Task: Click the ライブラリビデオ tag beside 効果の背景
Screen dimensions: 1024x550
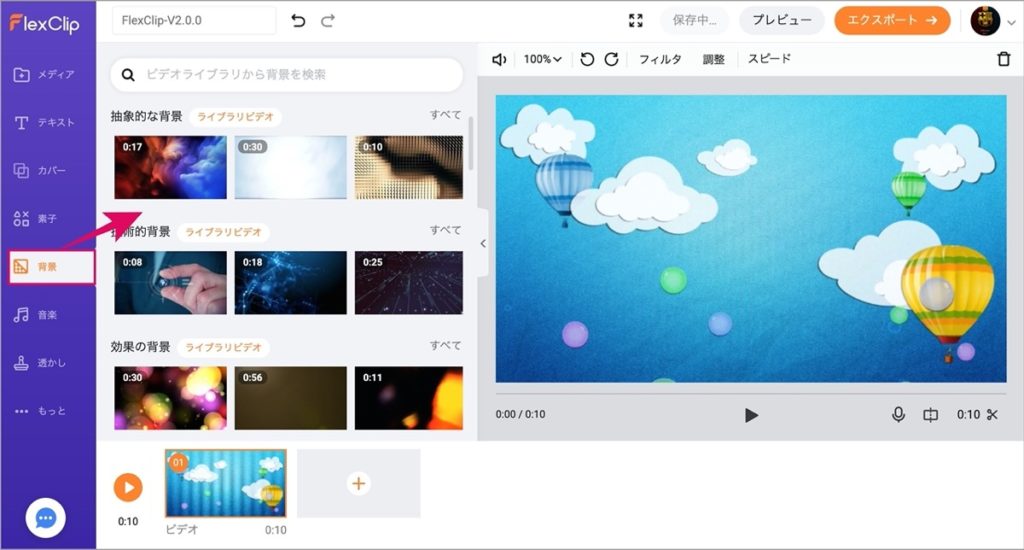Action: click(x=223, y=348)
